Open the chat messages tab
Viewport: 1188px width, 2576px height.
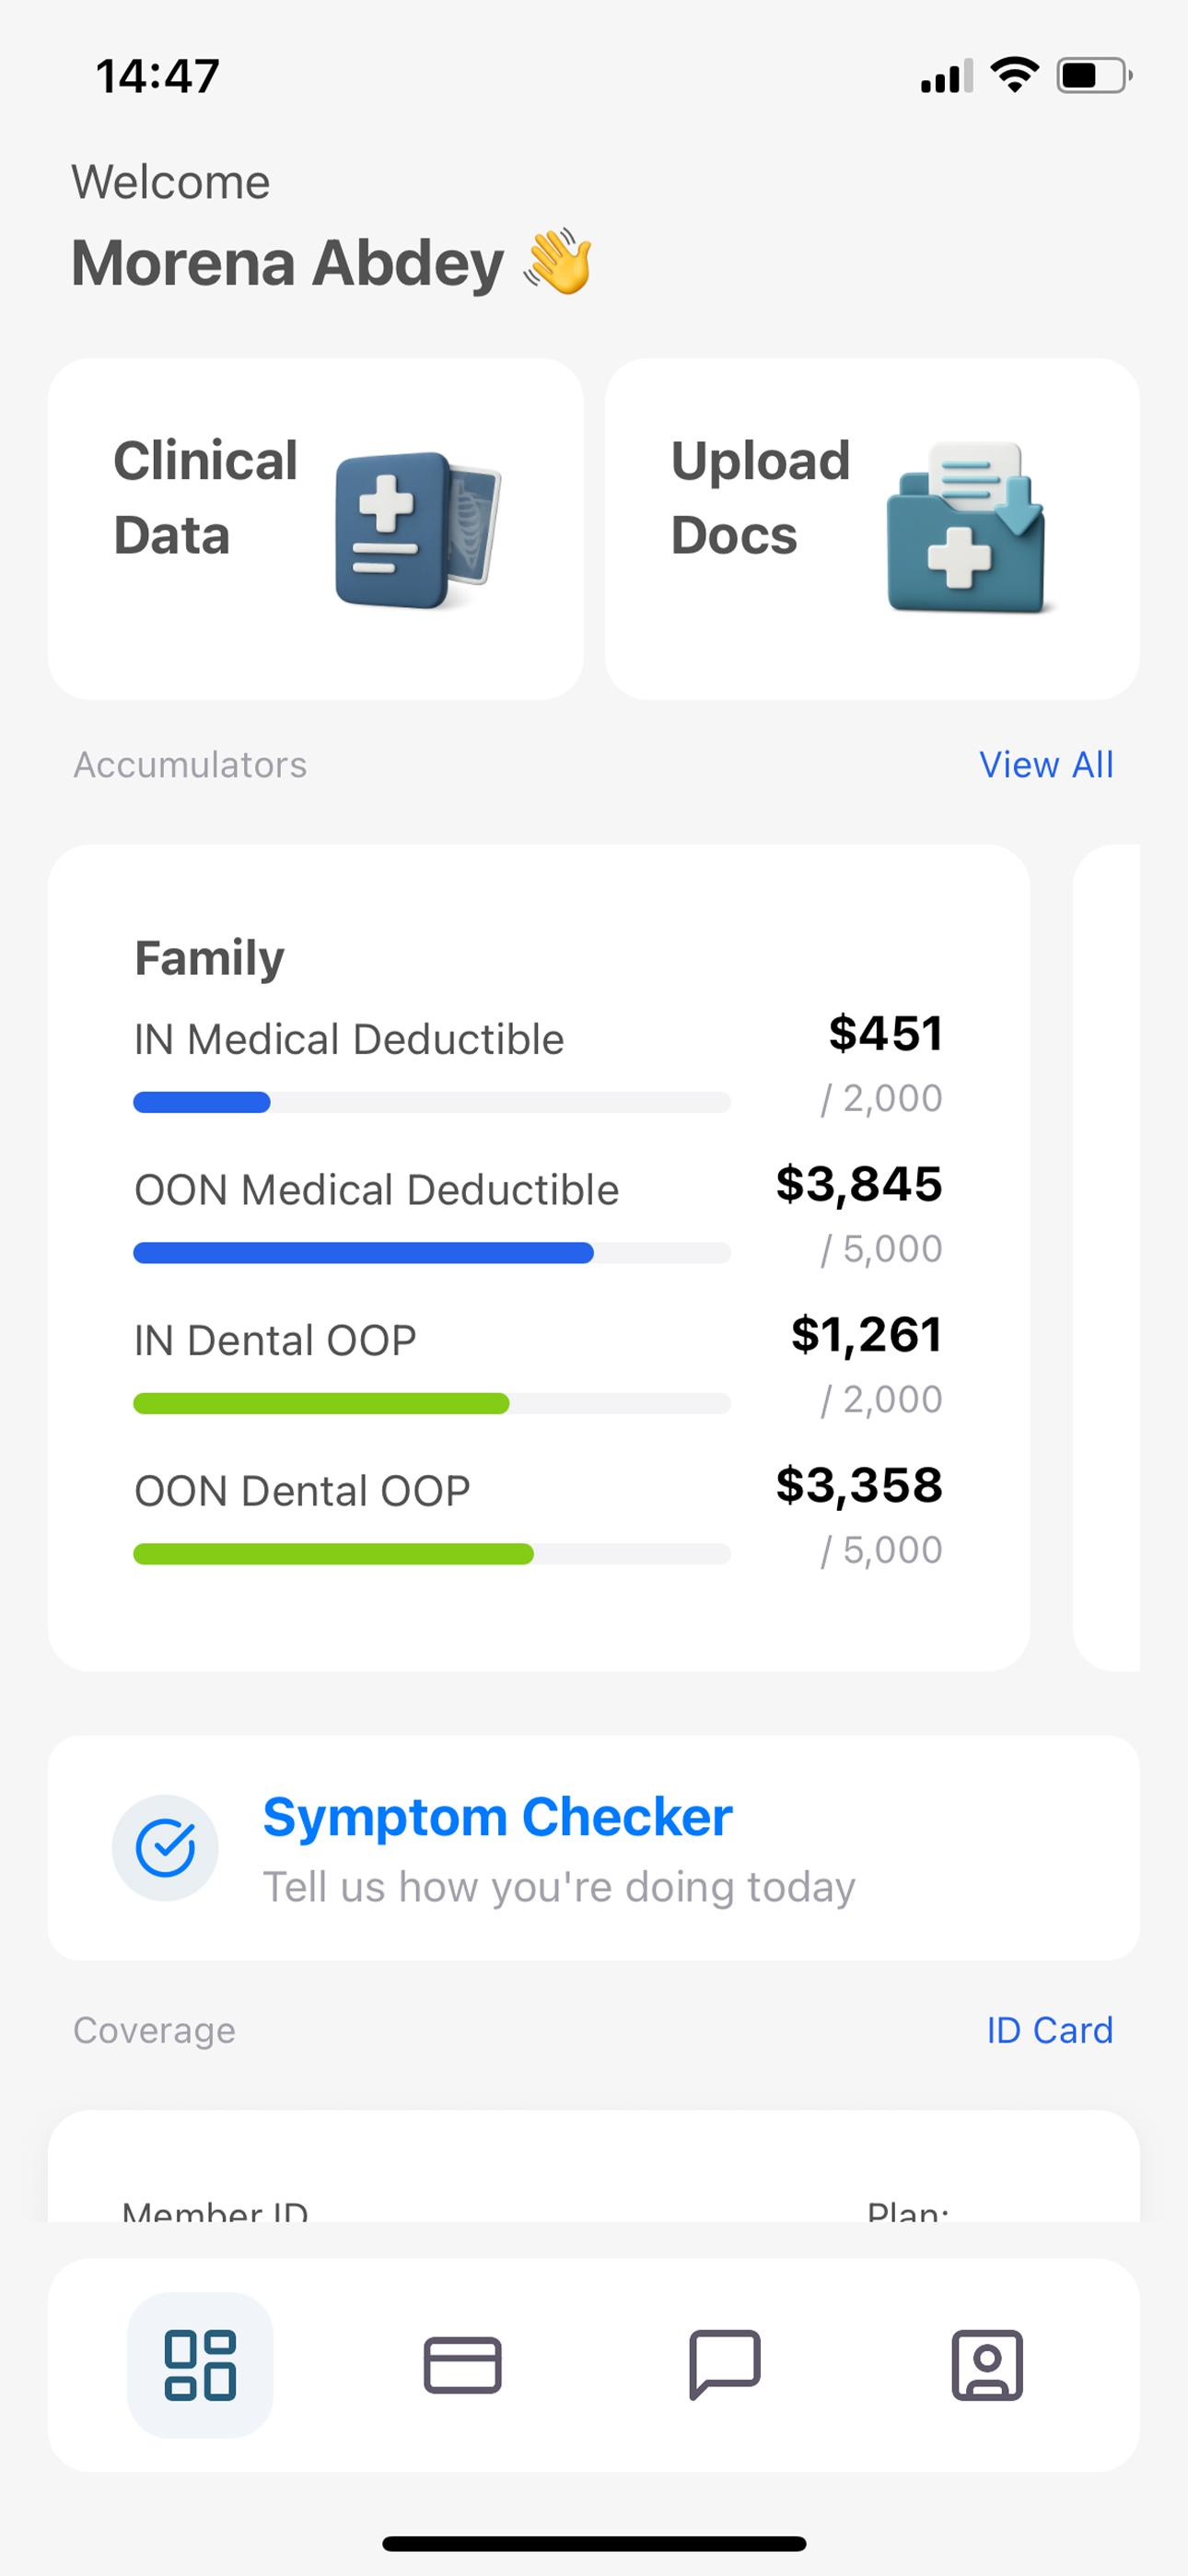[x=725, y=2365]
